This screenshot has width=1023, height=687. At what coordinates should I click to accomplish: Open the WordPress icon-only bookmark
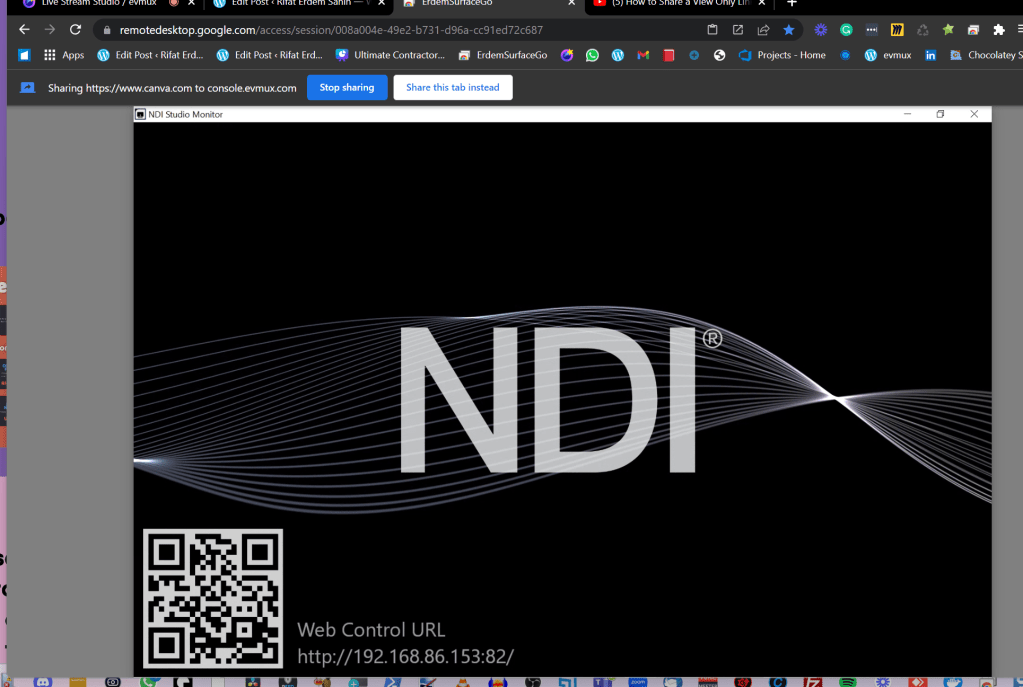617,55
